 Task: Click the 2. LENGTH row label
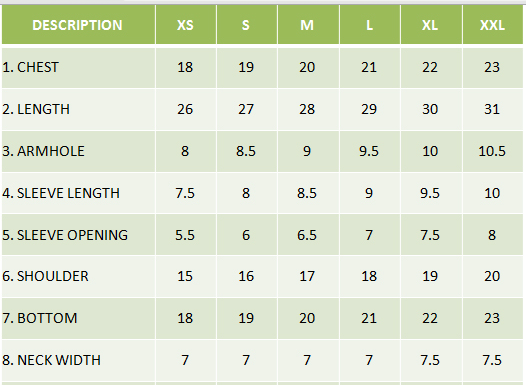pos(36,109)
